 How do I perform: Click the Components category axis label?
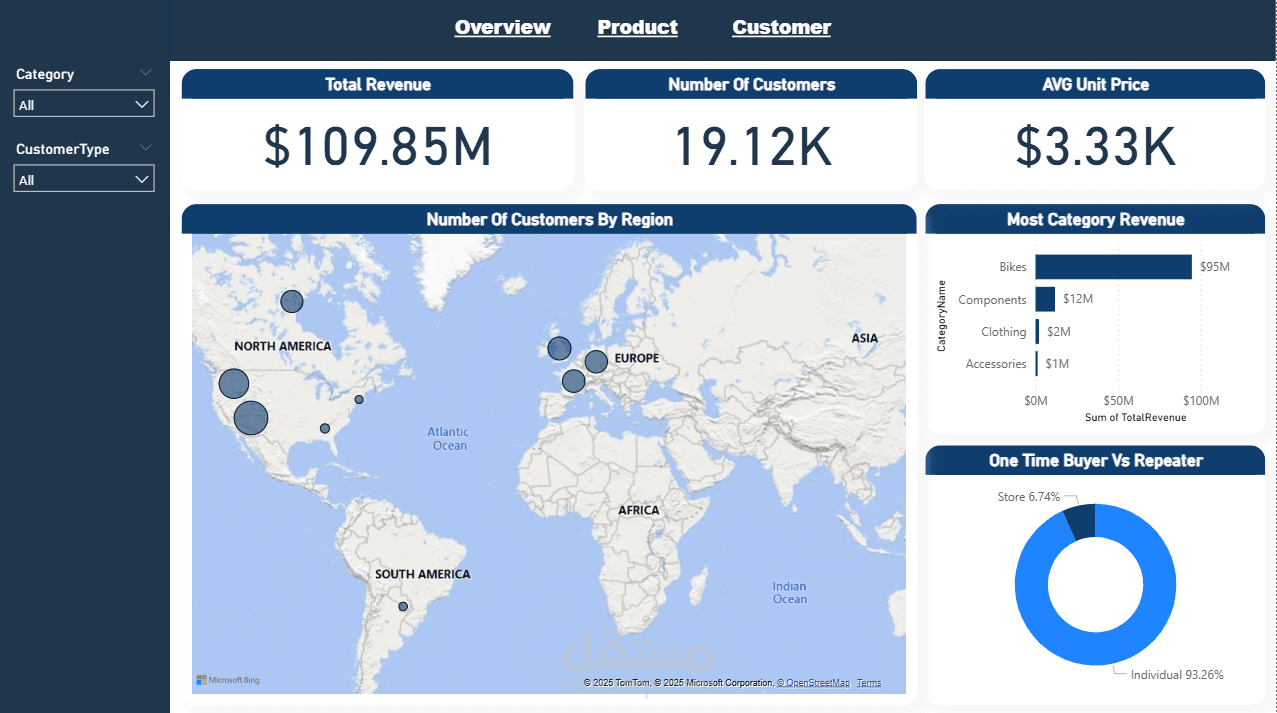point(992,299)
